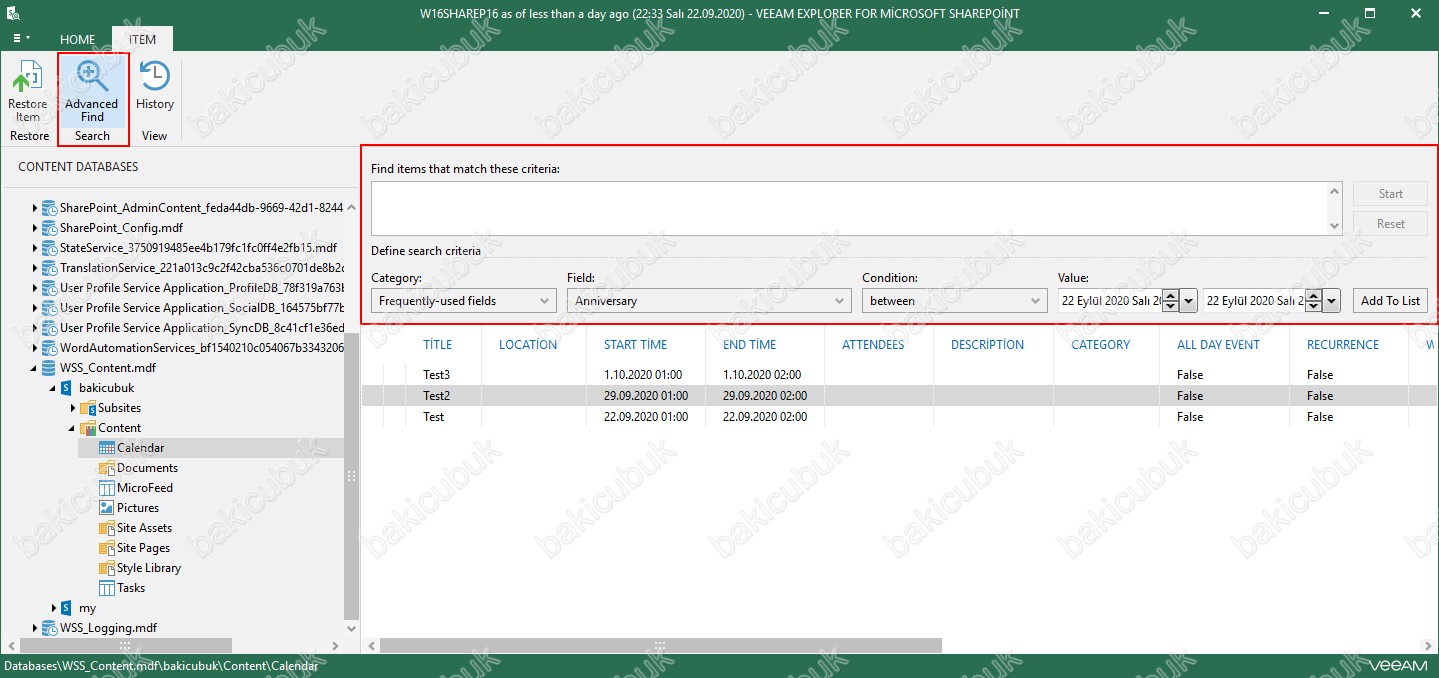Select User Profile SocialDB database icon
This screenshot has height=678, width=1439.
click(x=49, y=308)
